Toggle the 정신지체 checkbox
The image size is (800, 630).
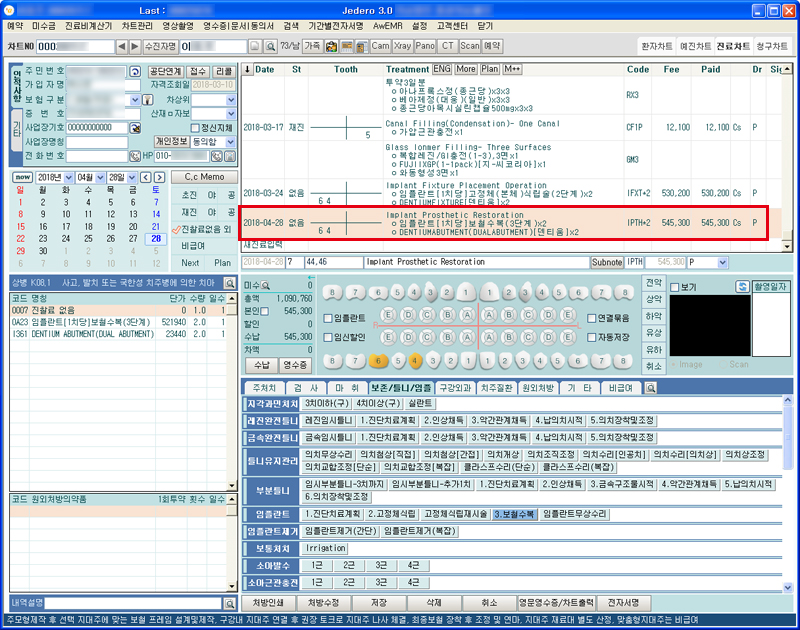click(x=194, y=128)
